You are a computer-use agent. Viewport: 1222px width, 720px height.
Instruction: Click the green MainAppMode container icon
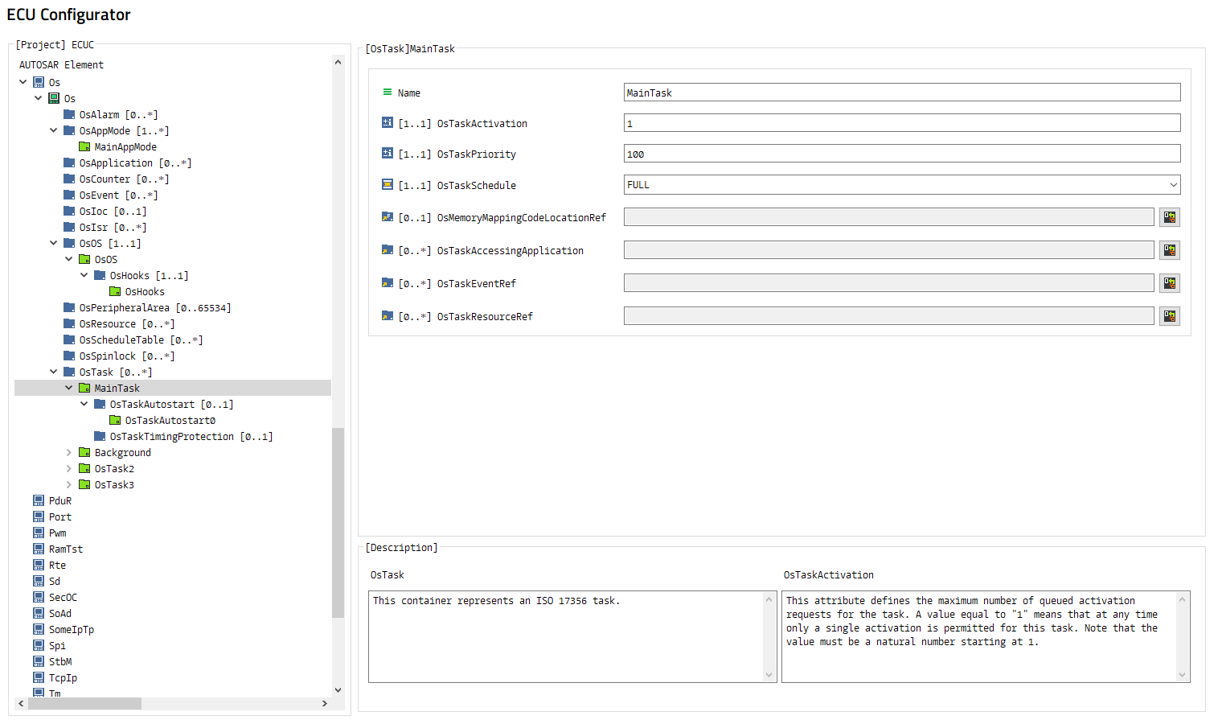pyautogui.click(x=84, y=147)
